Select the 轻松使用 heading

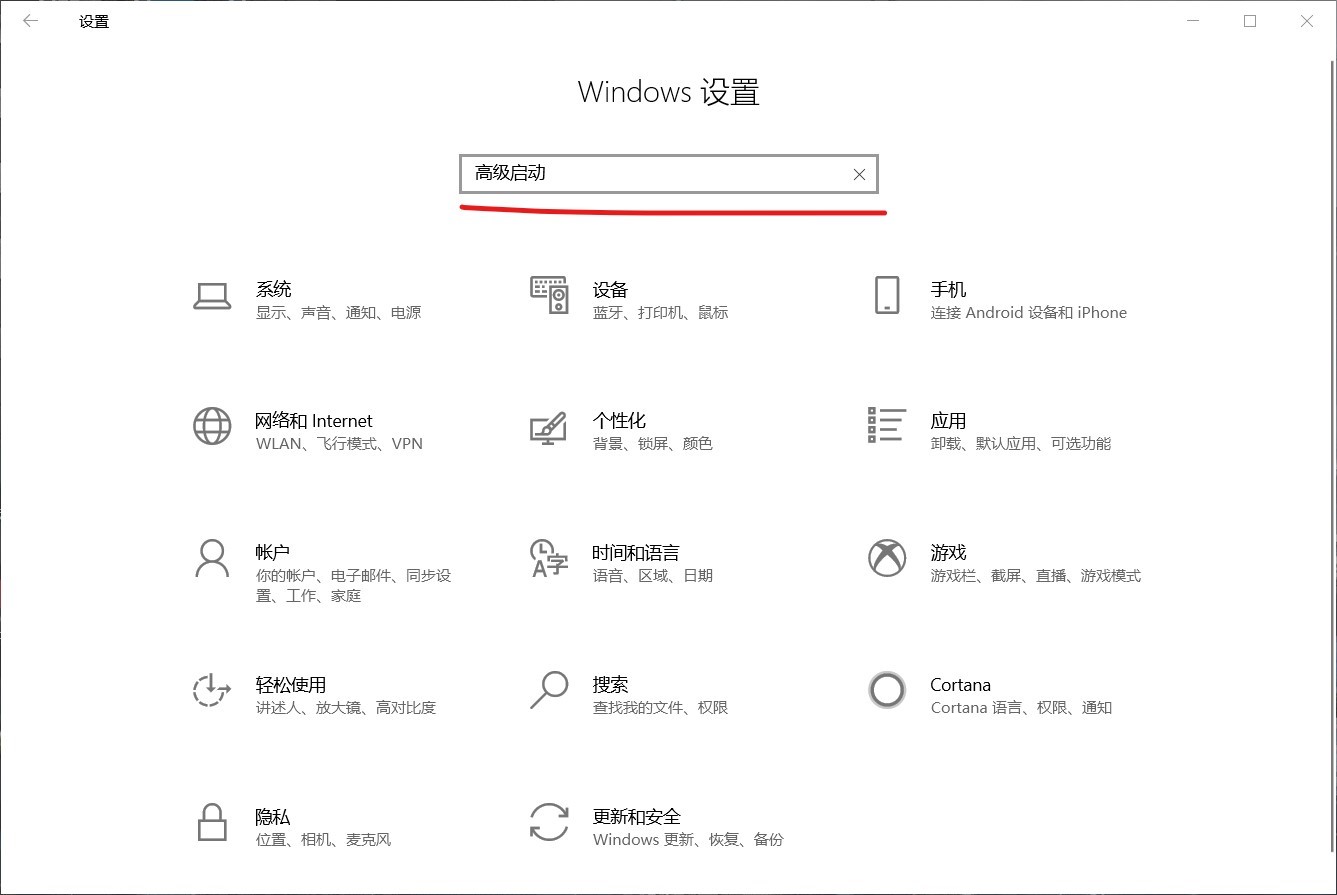(x=292, y=685)
